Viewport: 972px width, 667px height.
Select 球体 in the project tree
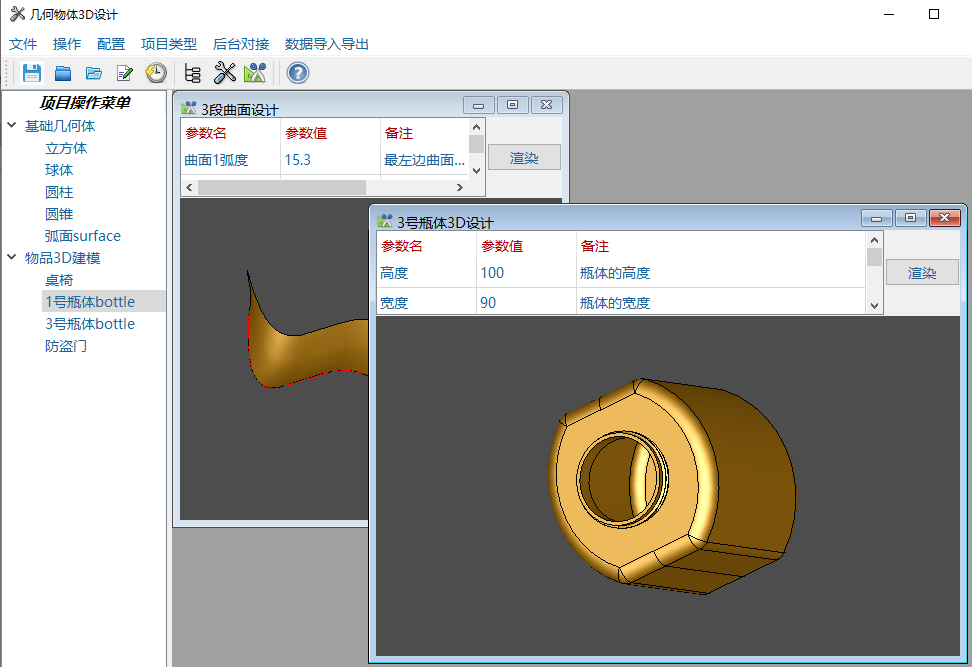(60, 170)
